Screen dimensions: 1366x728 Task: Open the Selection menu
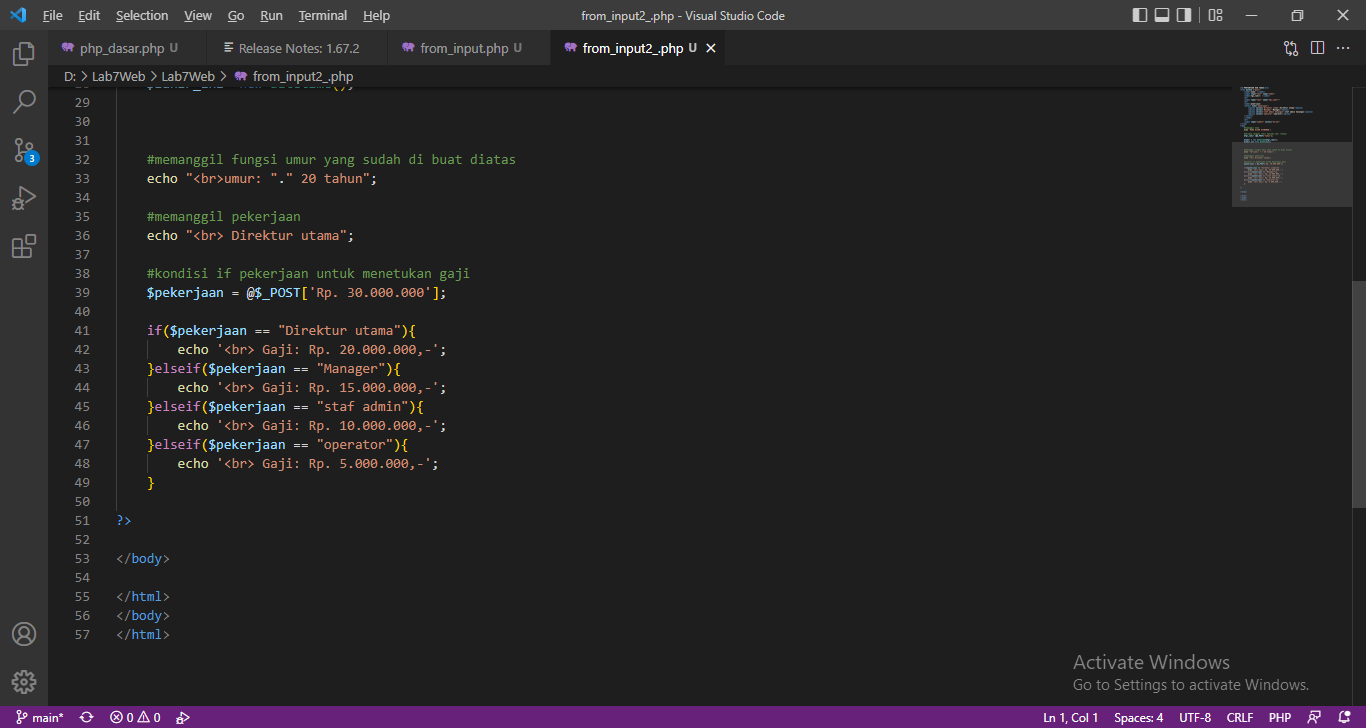142,15
